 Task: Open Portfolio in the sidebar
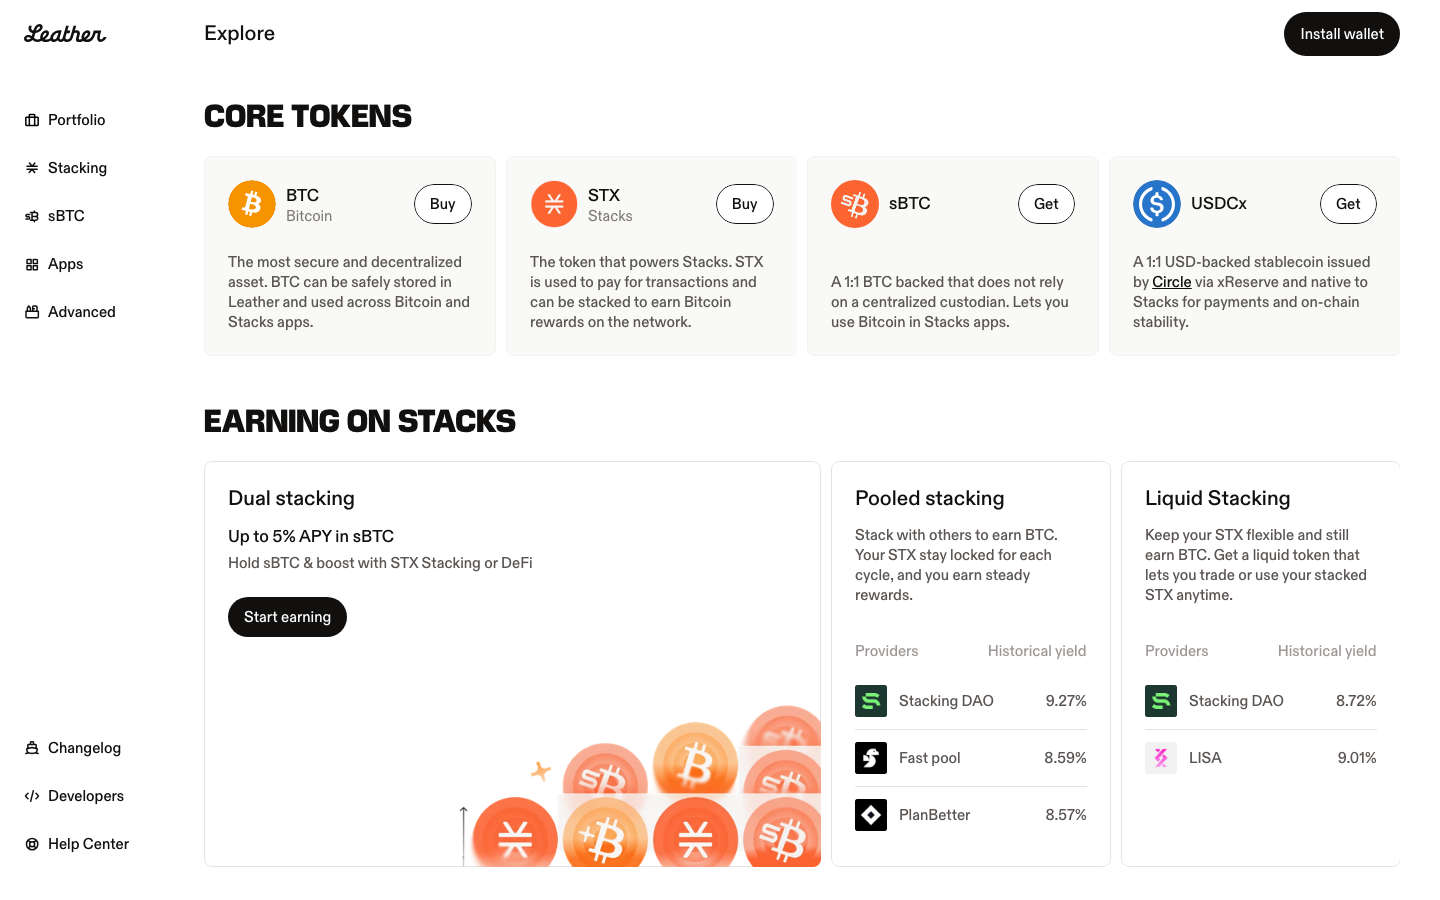pos(76,120)
